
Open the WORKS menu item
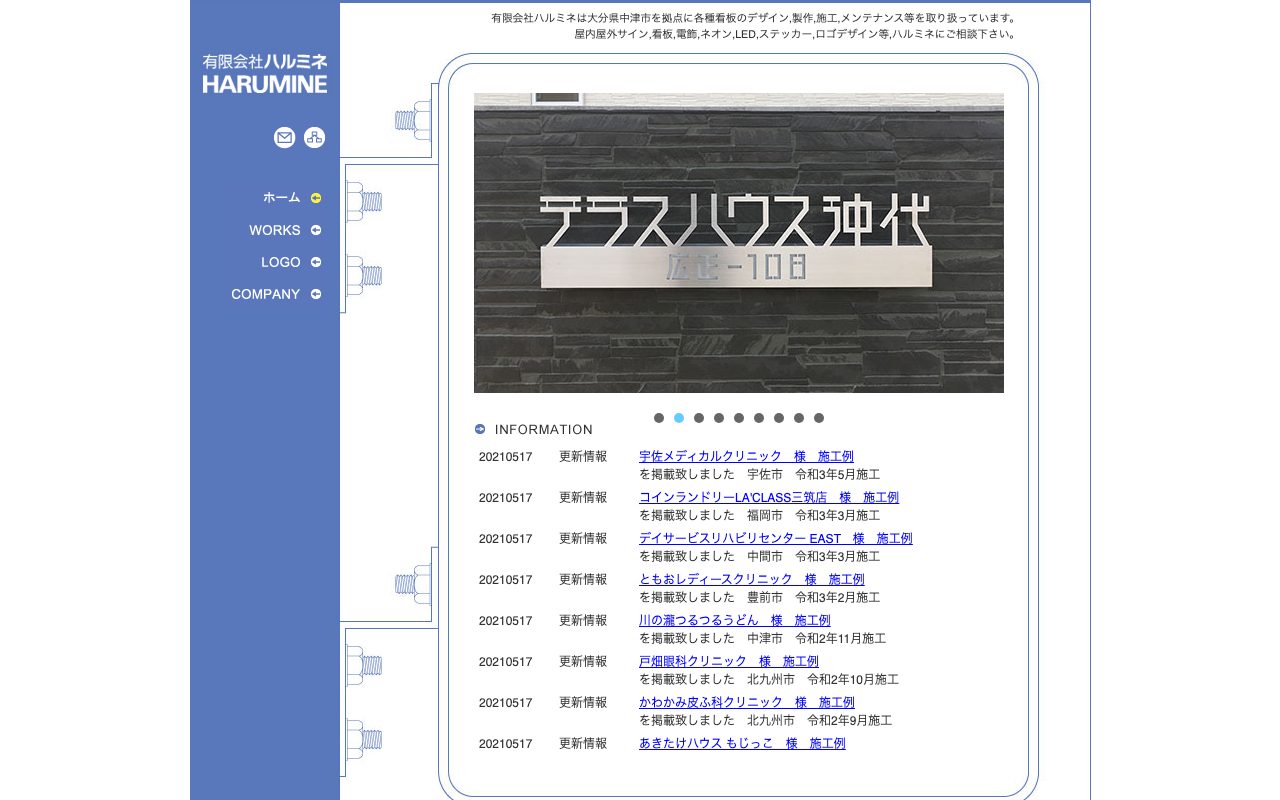pyautogui.click(x=275, y=230)
